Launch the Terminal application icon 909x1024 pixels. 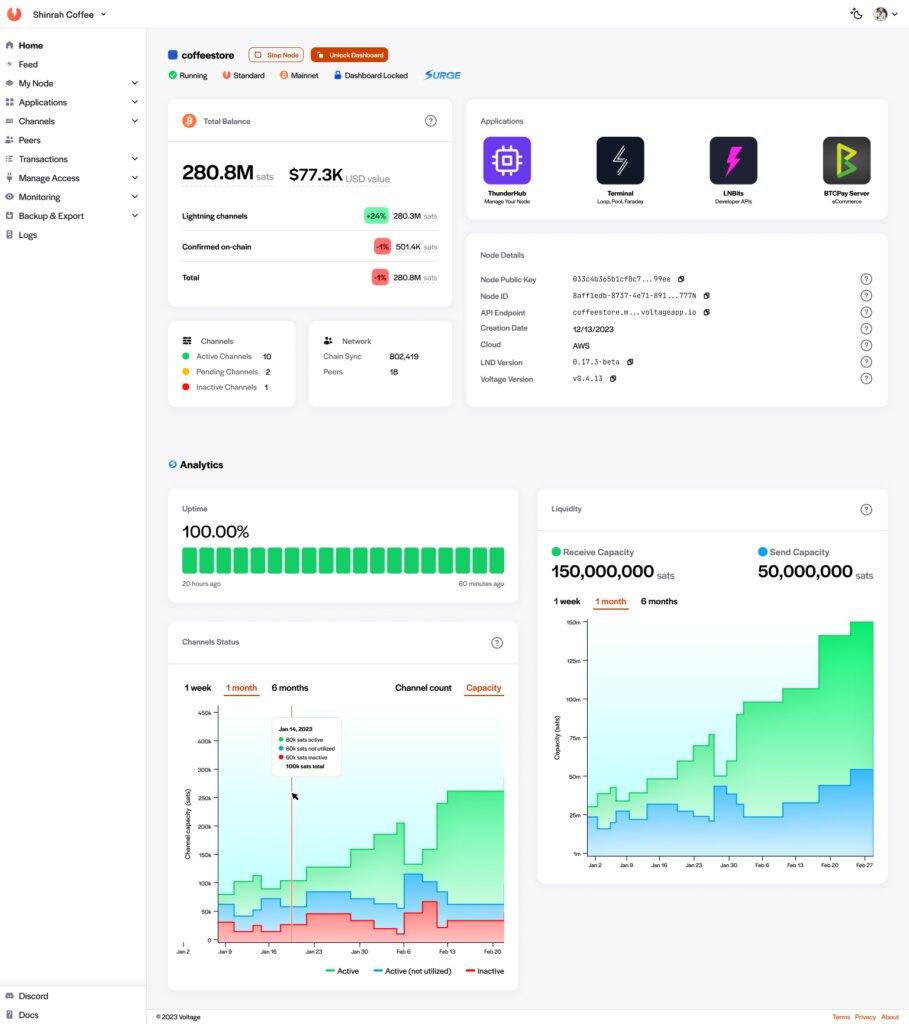pos(620,161)
